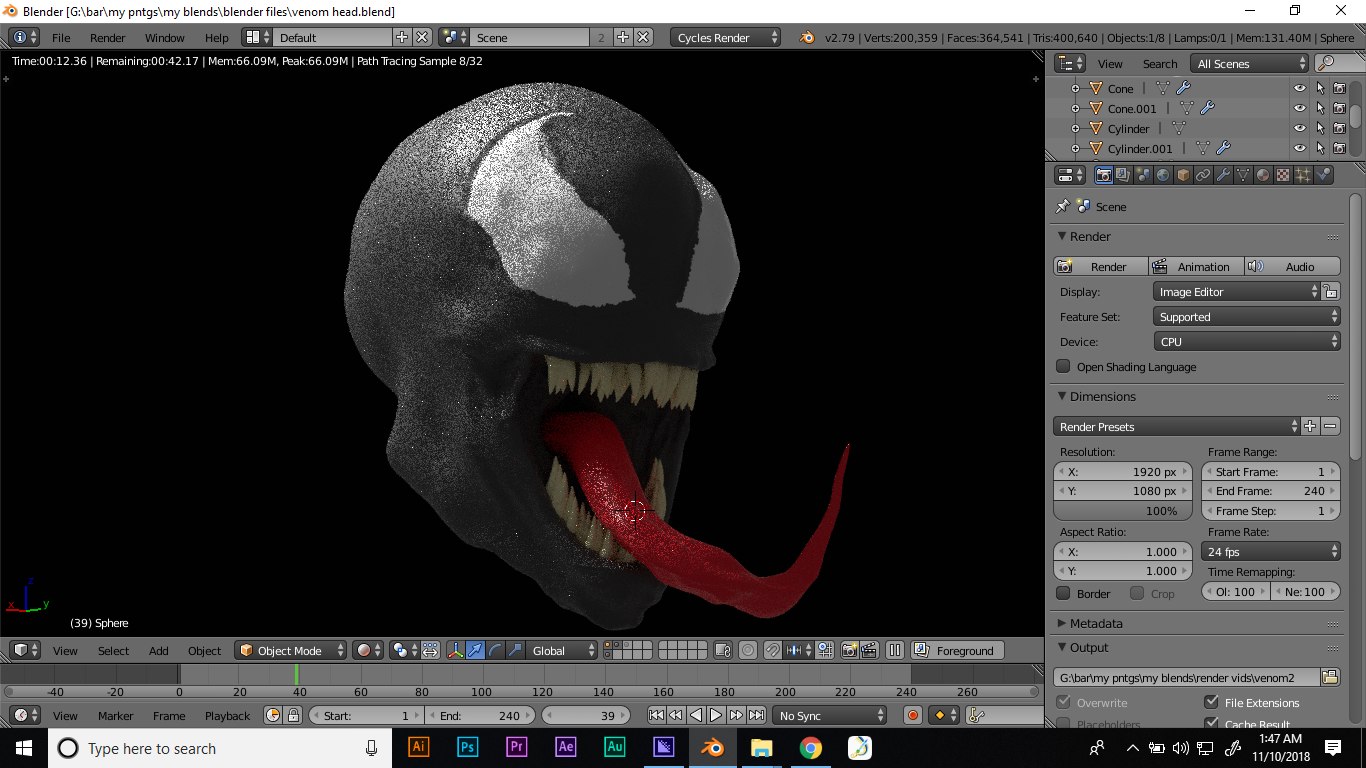
Task: Open the Material properties sphere icon
Action: coord(1263,174)
